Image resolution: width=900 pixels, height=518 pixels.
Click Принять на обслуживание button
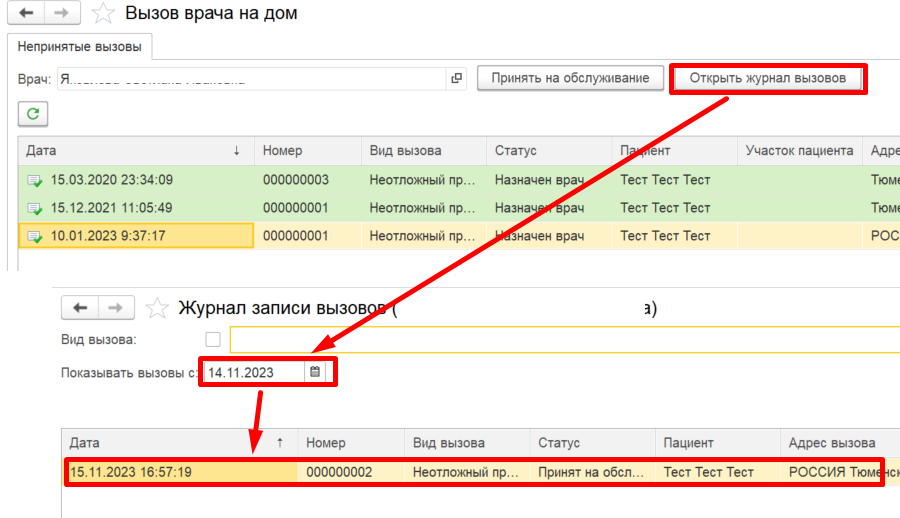click(x=570, y=78)
